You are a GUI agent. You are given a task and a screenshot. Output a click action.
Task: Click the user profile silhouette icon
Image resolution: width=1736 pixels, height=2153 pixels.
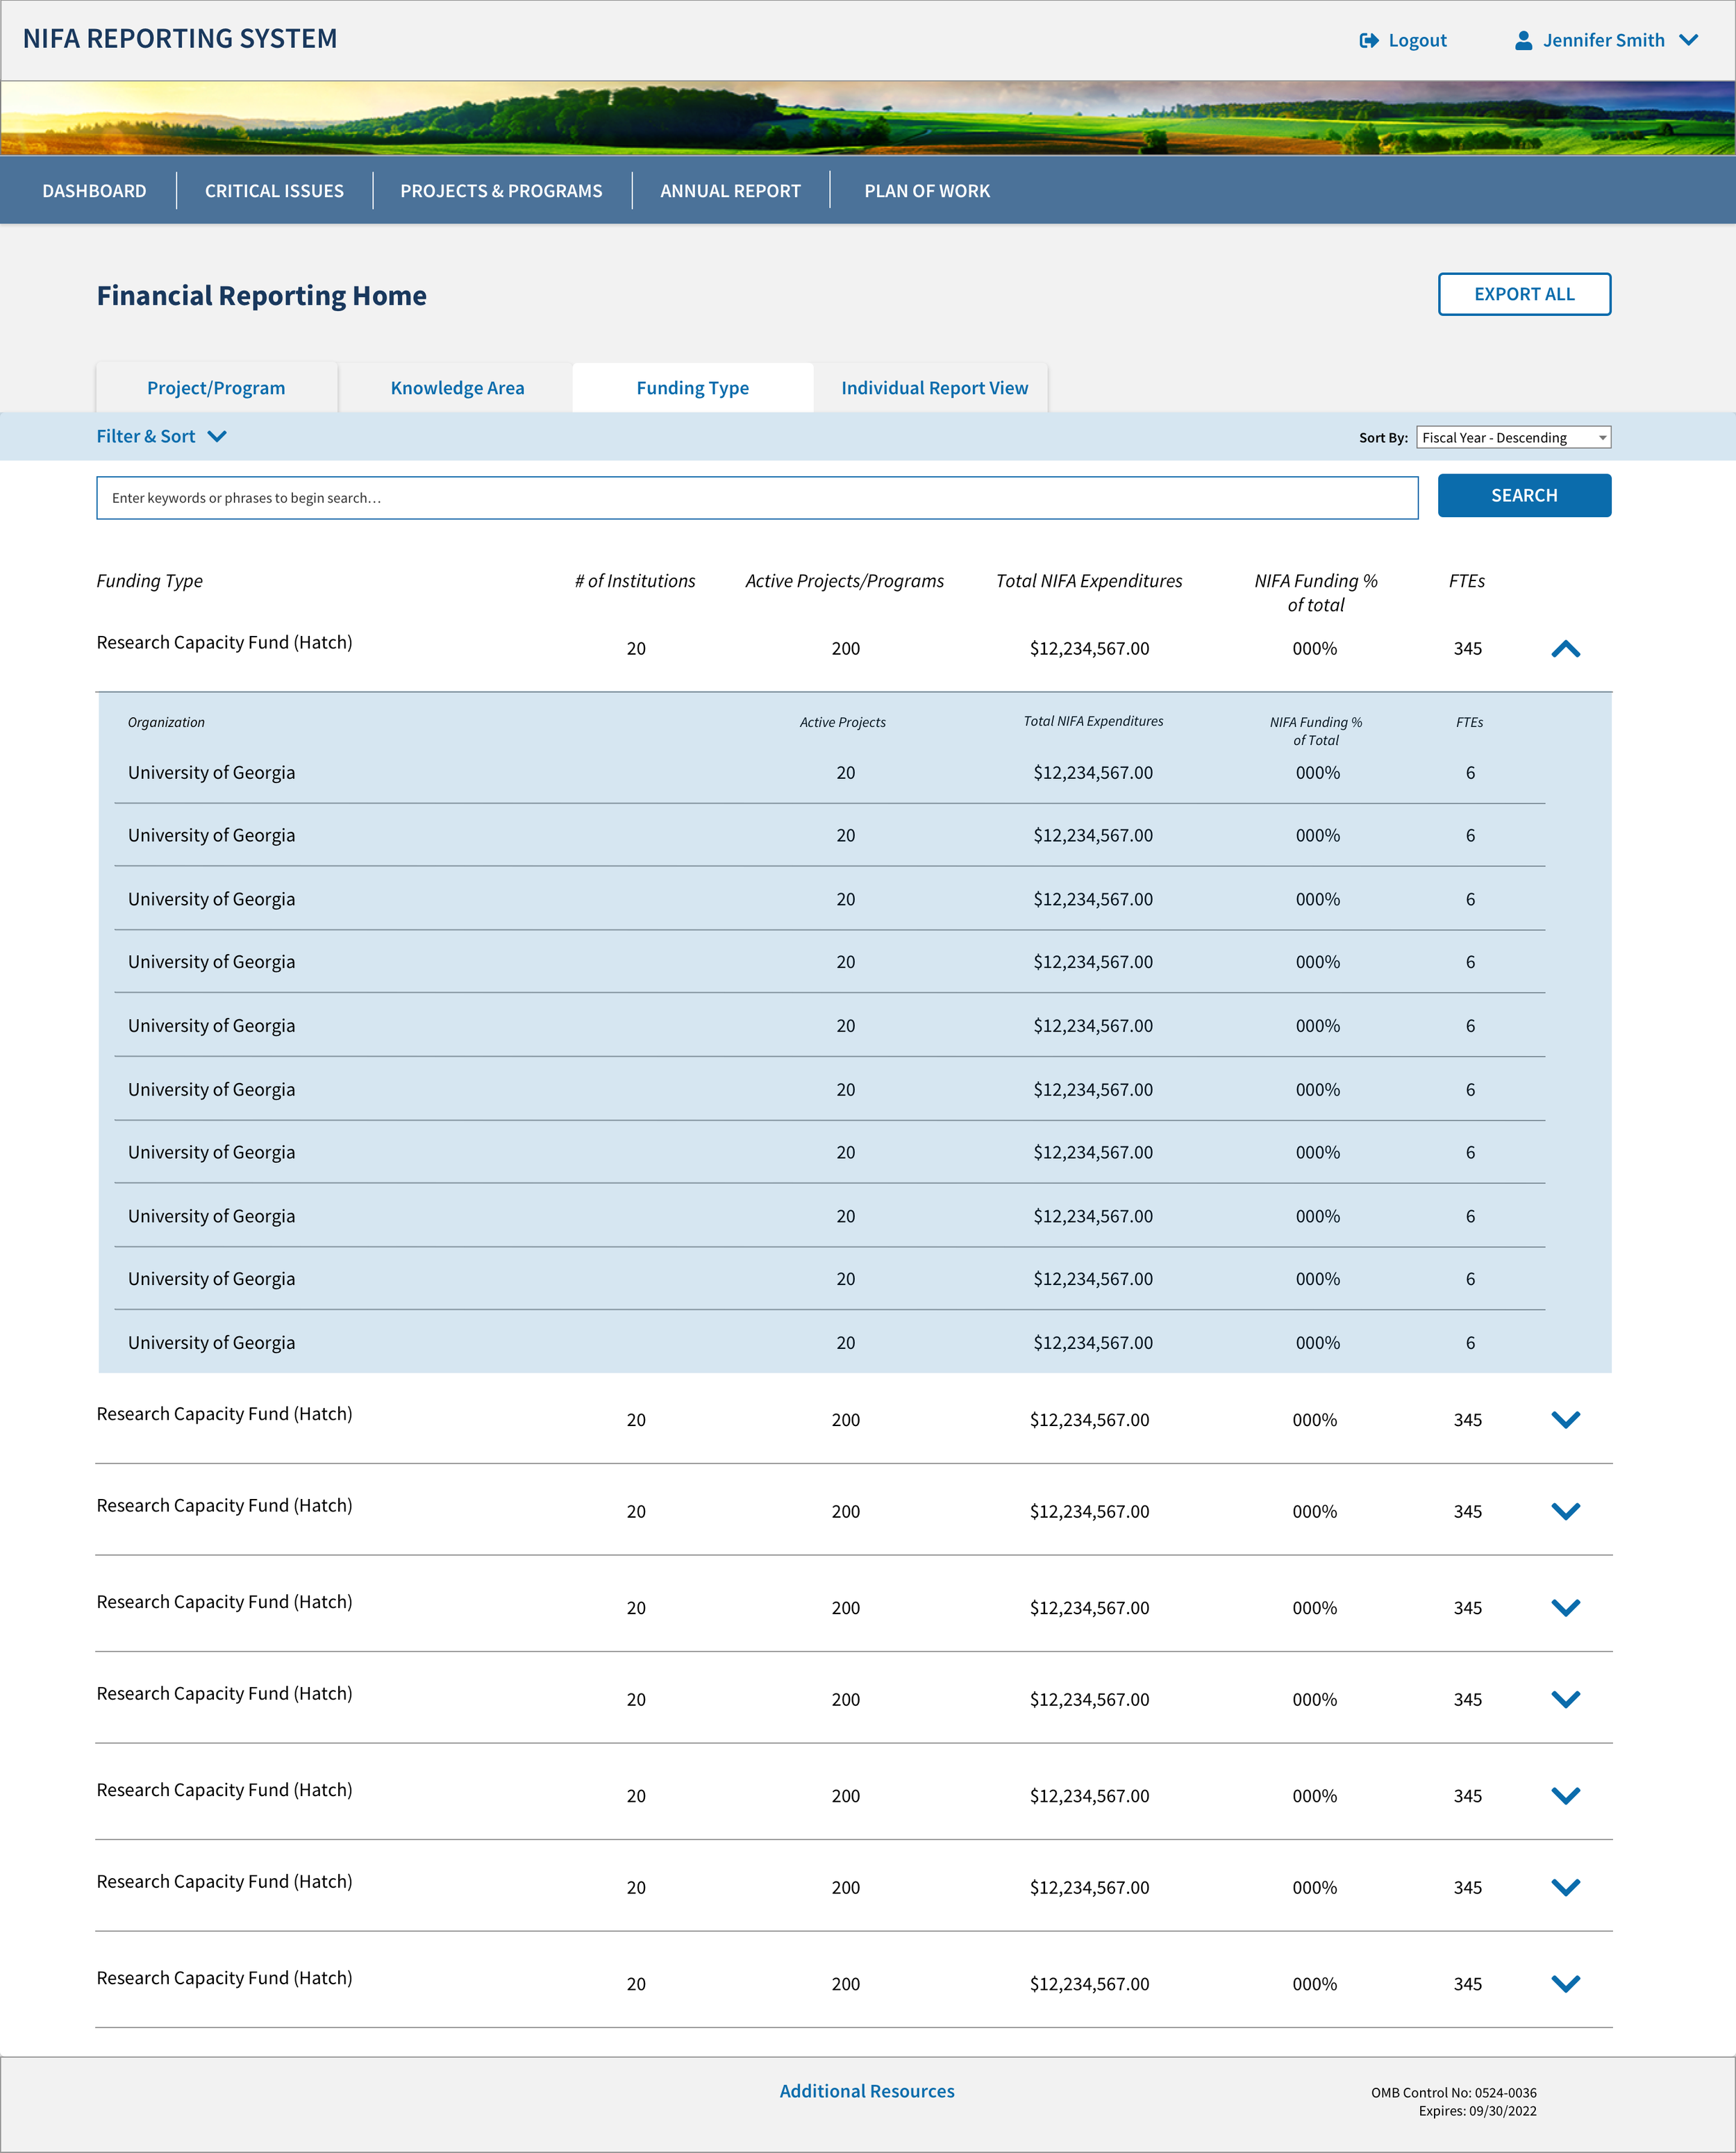point(1523,40)
